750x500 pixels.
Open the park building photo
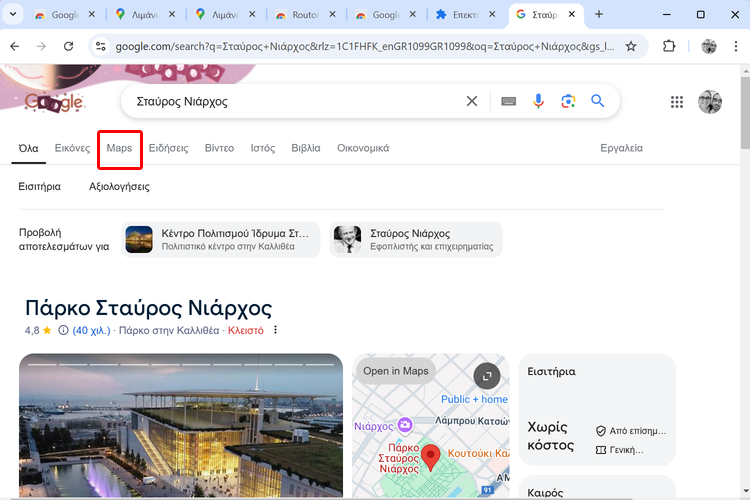(x=181, y=426)
